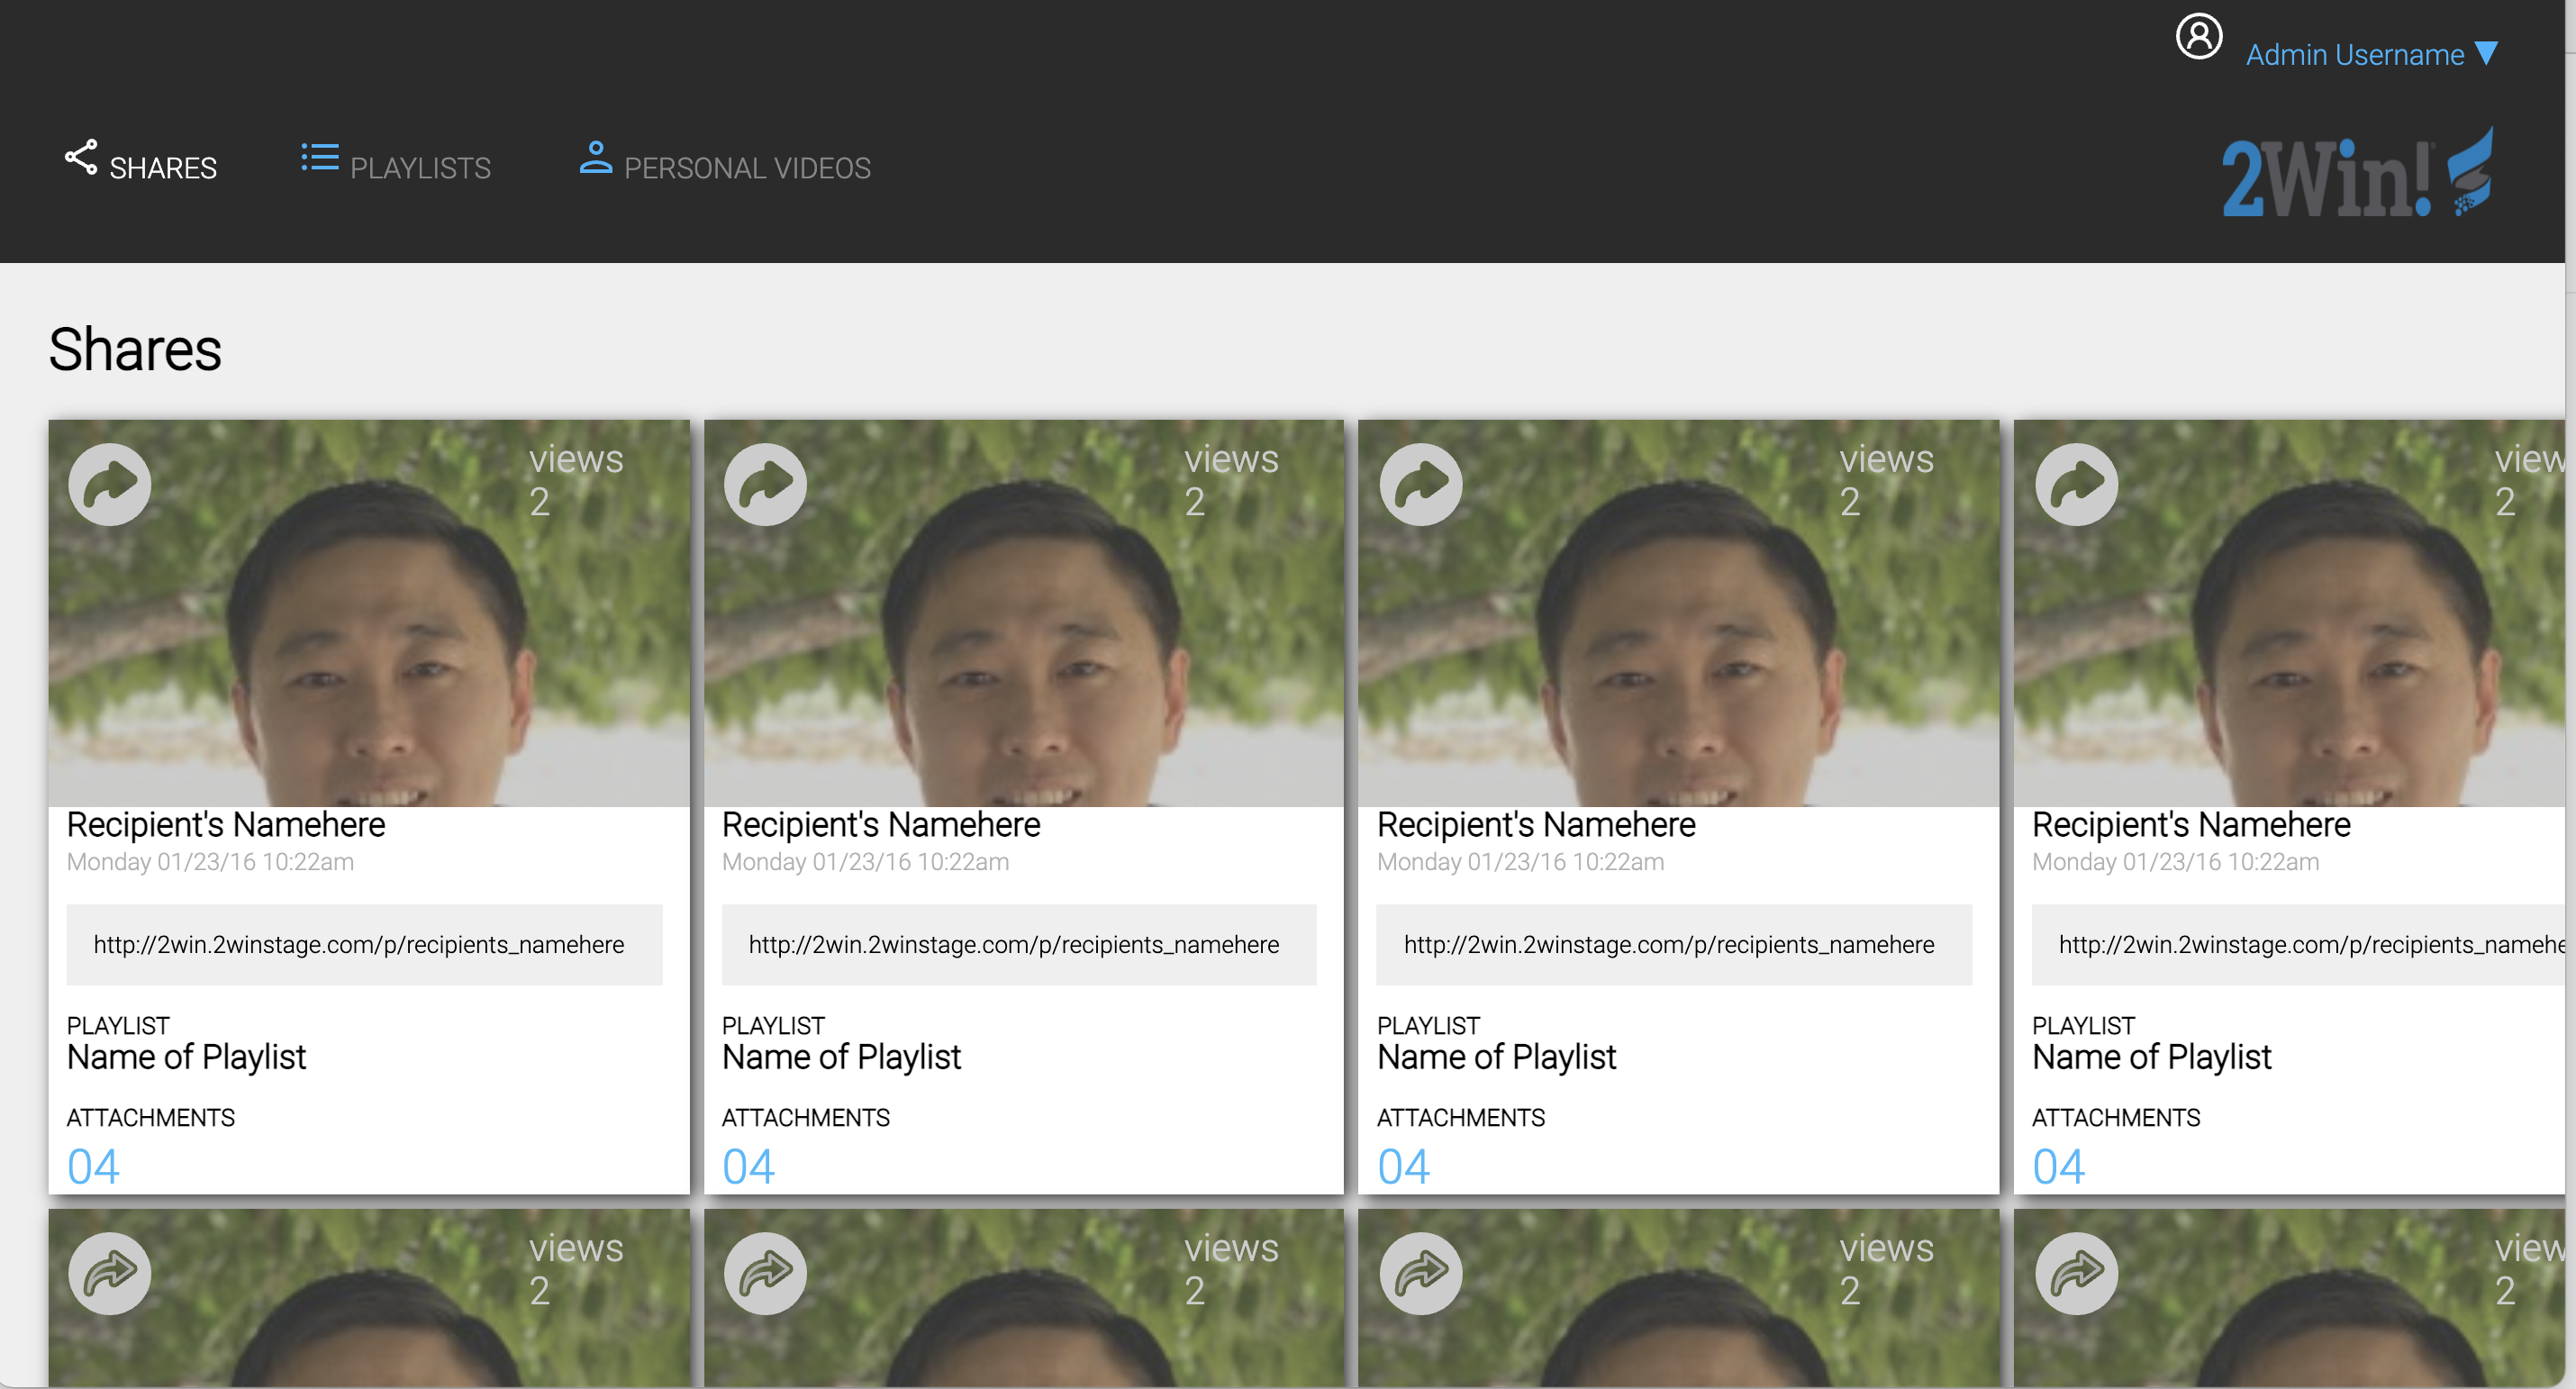Go to Personal Videos tab

(725, 163)
